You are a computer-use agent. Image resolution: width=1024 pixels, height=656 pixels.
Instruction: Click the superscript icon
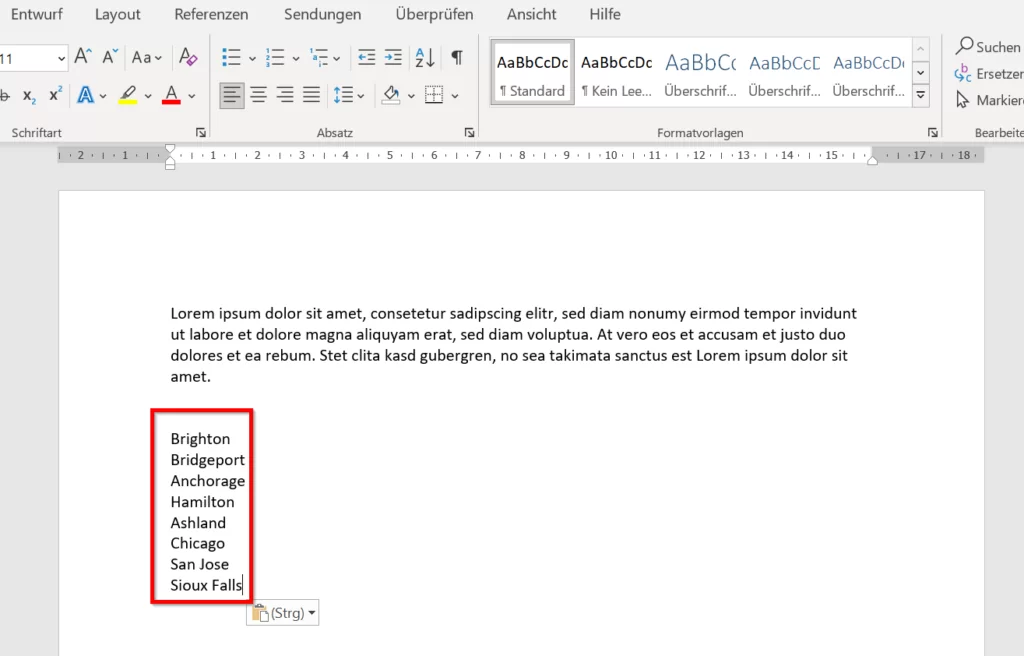point(55,95)
